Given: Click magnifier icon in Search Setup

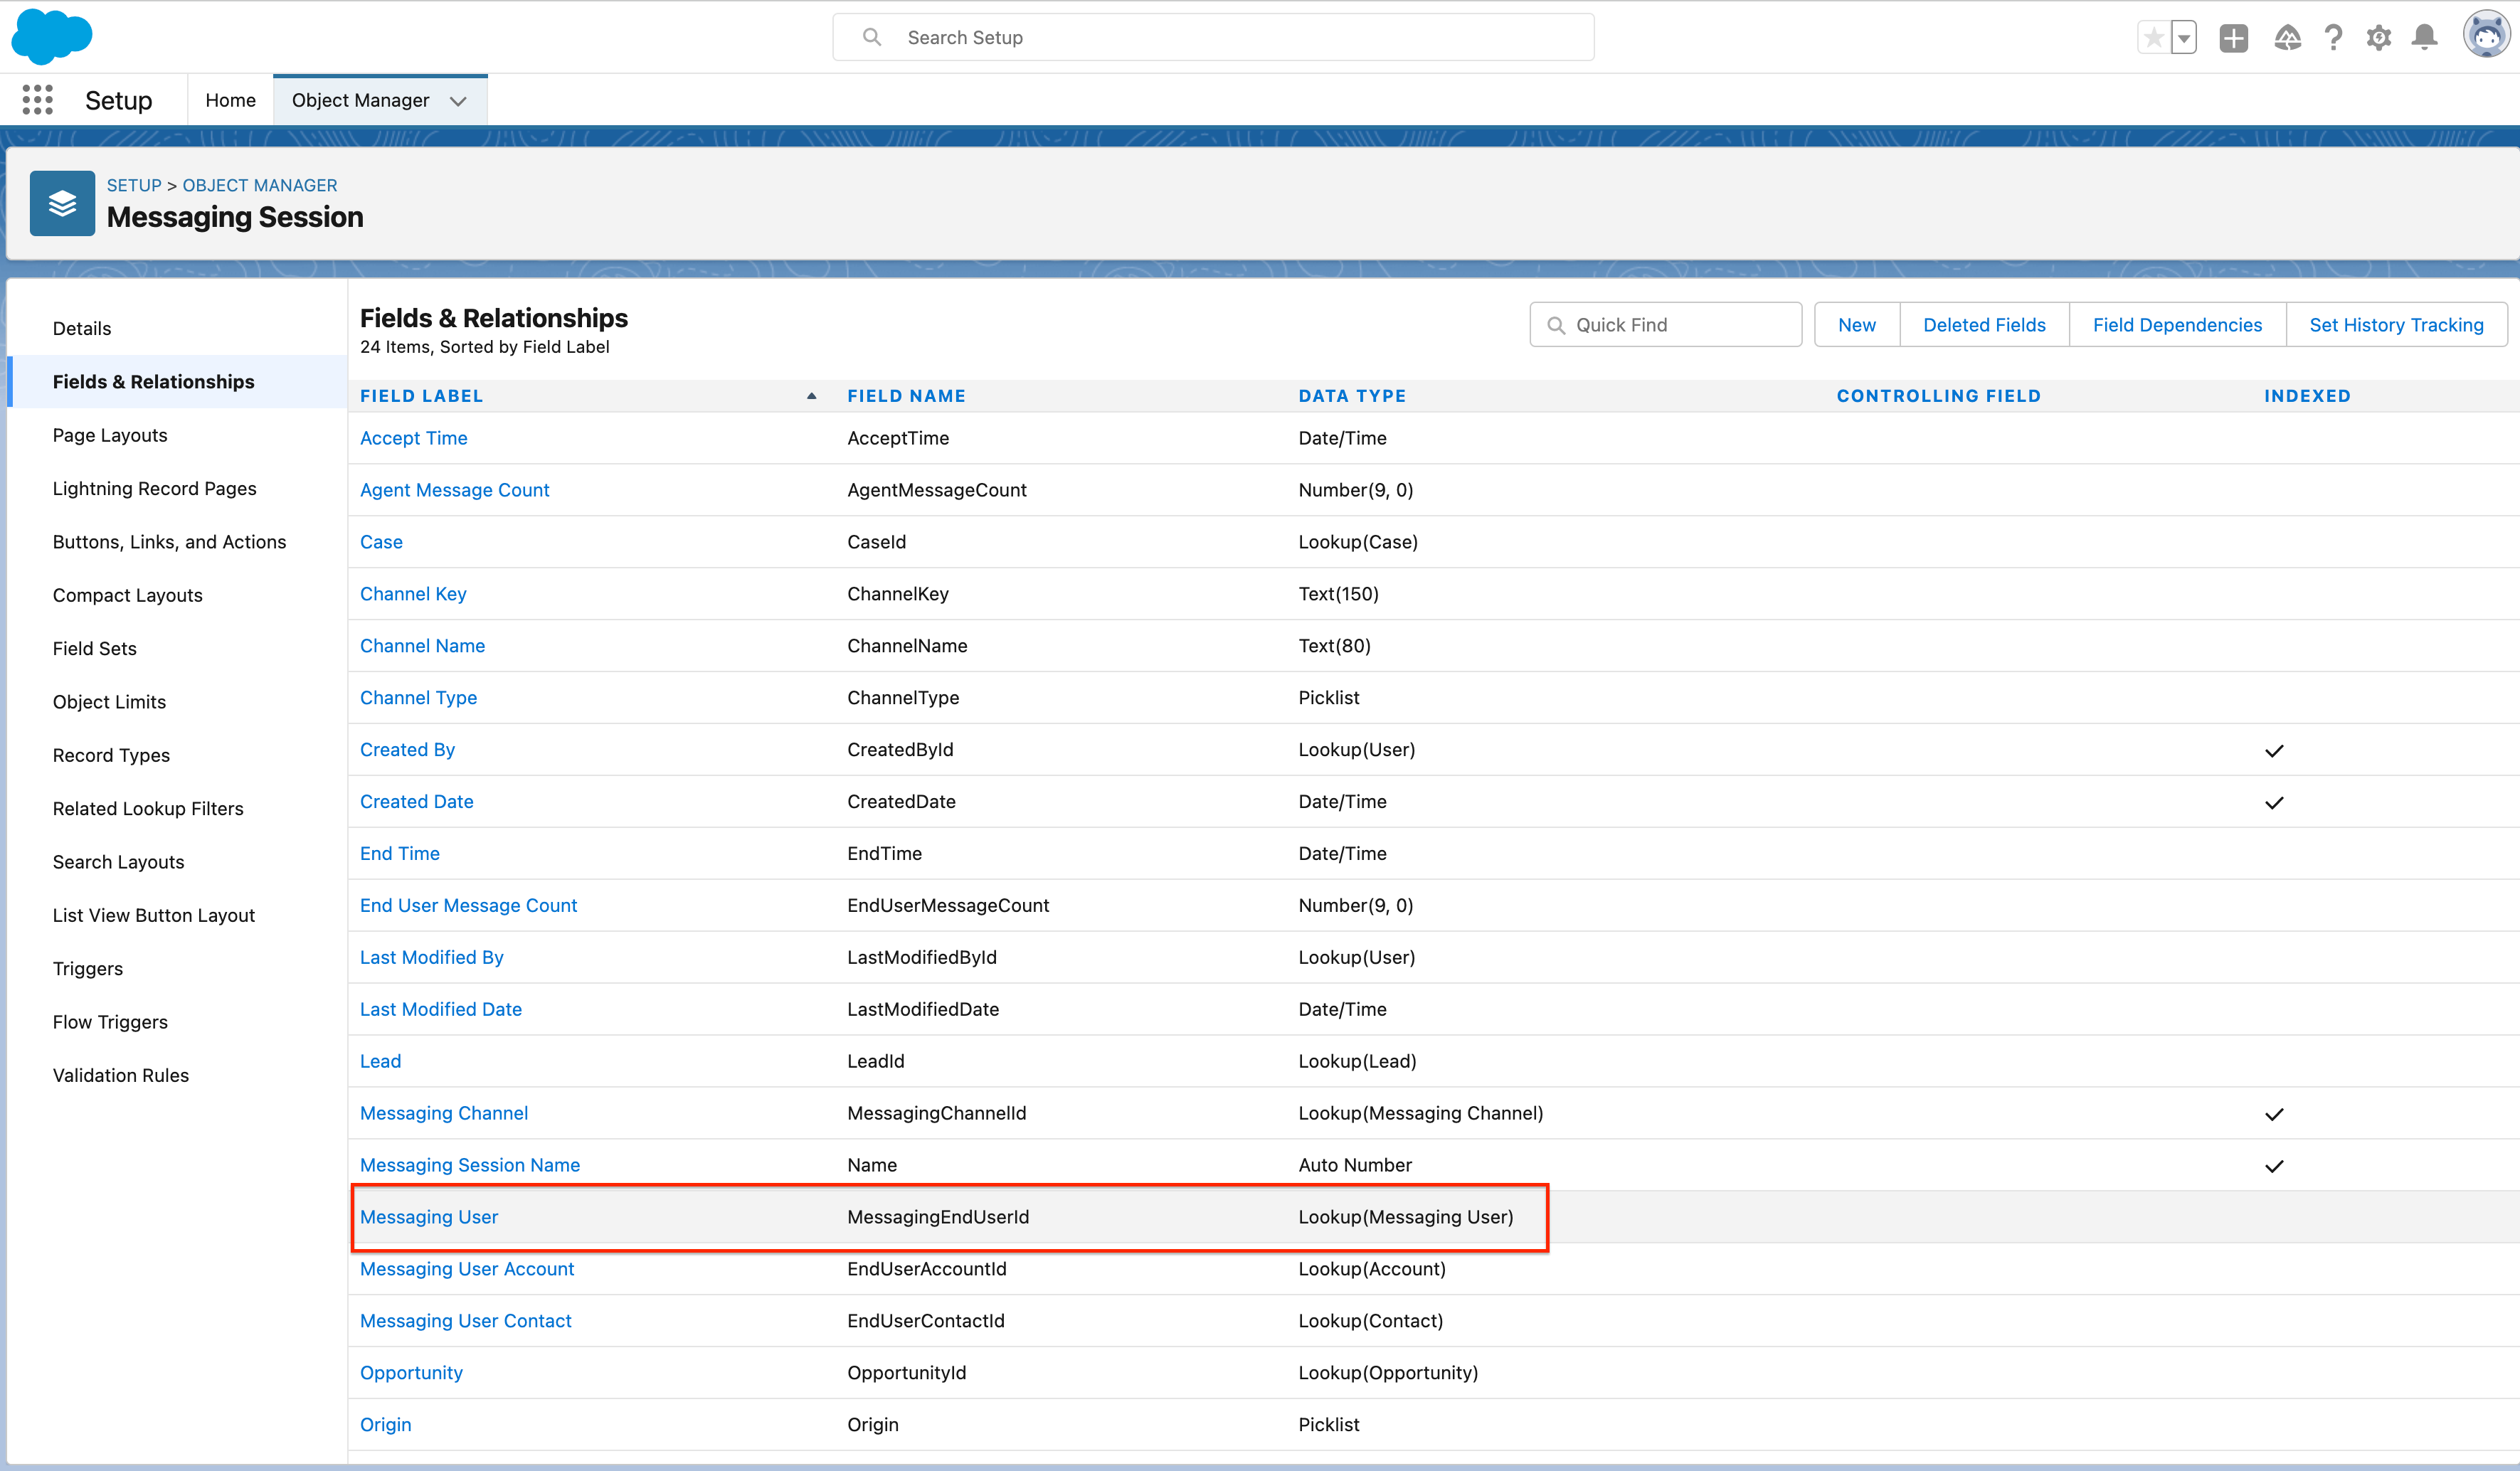Looking at the screenshot, I should [872, 37].
